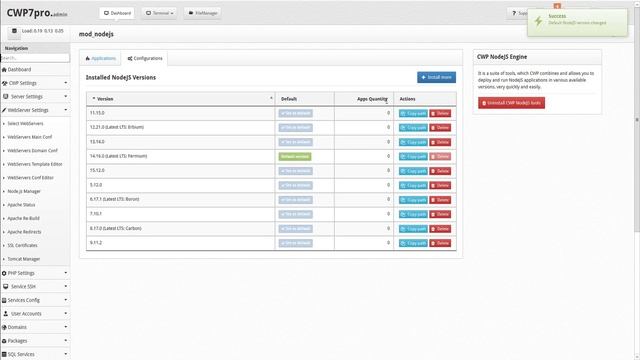Open WebServers Main Conf
Viewport: 640px width, 360px height.
coord(30,137)
